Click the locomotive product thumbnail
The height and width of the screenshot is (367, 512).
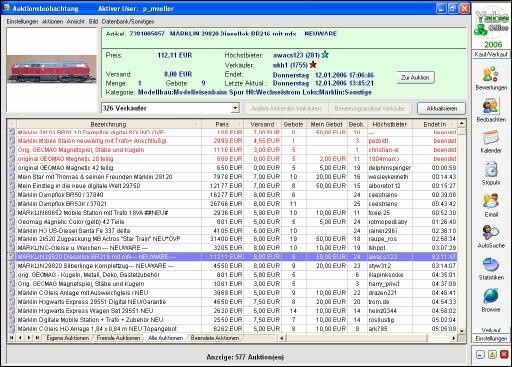[x=51, y=69]
